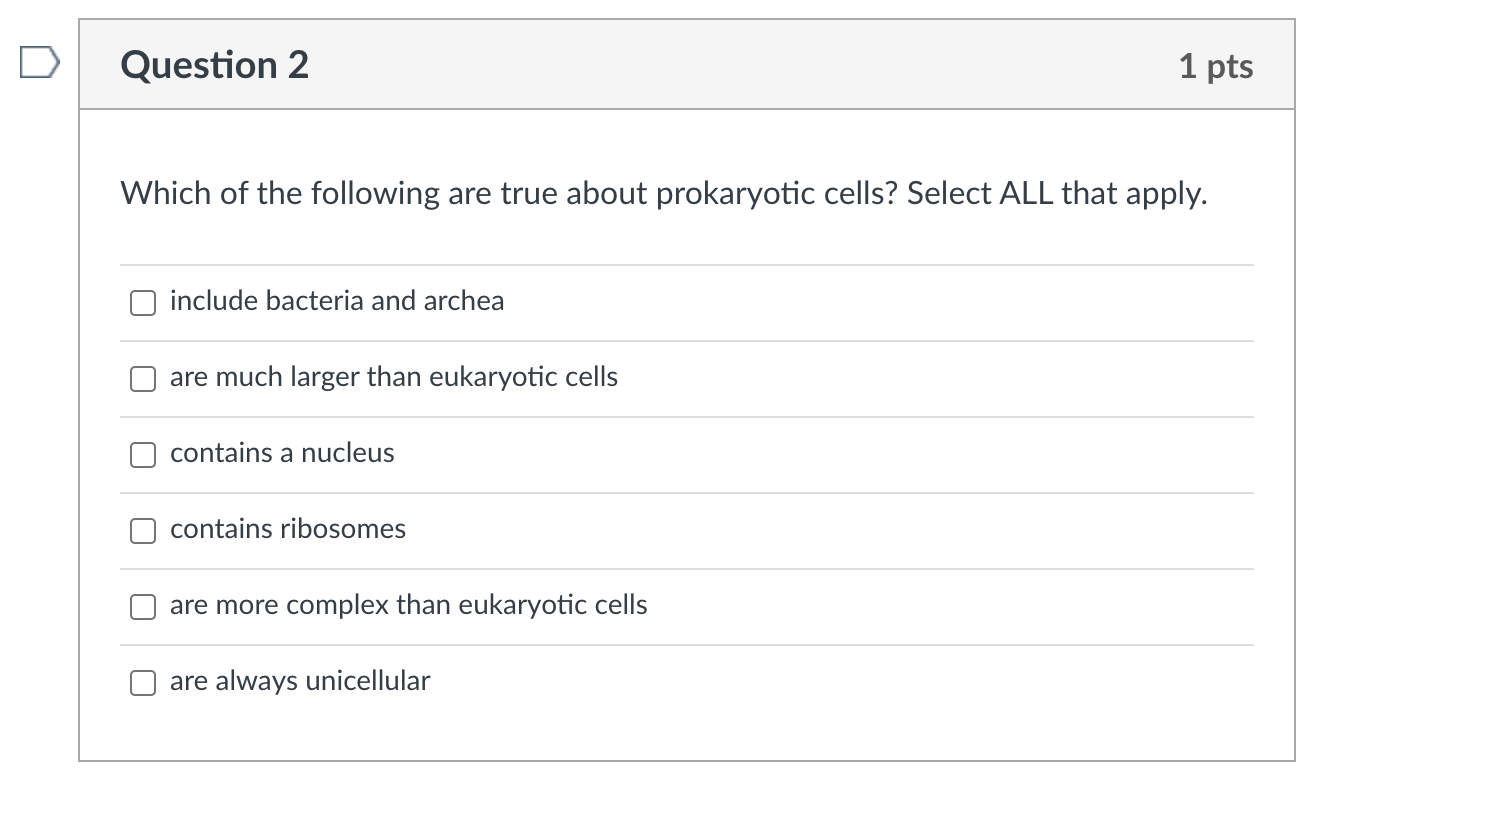Toggle the 'are more complex than eukaryotic cells' checkbox
Image resolution: width=1486 pixels, height=818 pixels.
143,607
